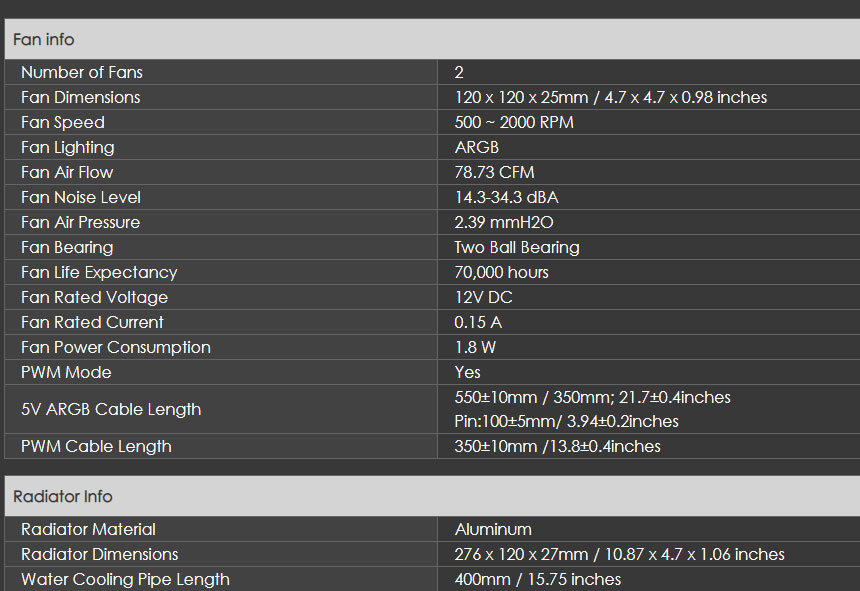Image resolution: width=860 pixels, height=591 pixels.
Task: Click the Two Ball Bearing value
Action: (x=517, y=247)
